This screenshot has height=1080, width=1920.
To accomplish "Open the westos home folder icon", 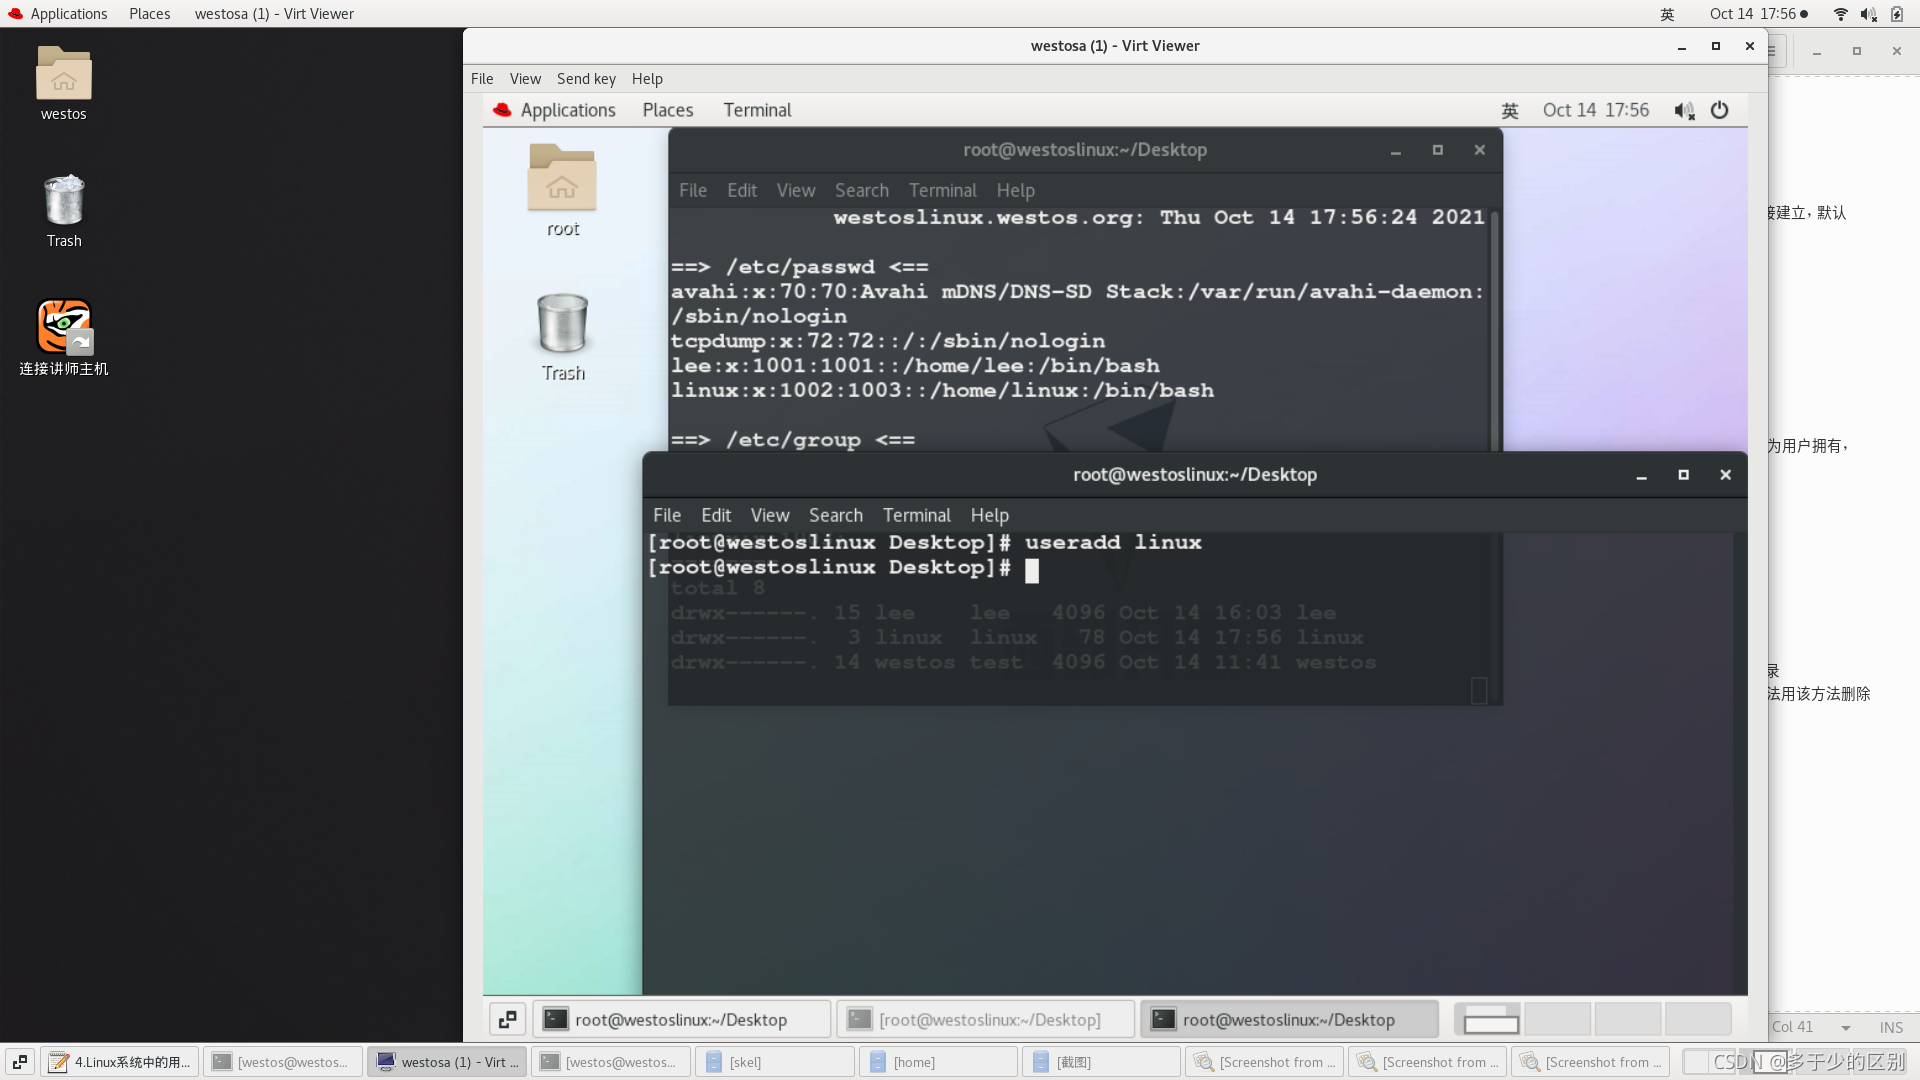I will pyautogui.click(x=63, y=75).
